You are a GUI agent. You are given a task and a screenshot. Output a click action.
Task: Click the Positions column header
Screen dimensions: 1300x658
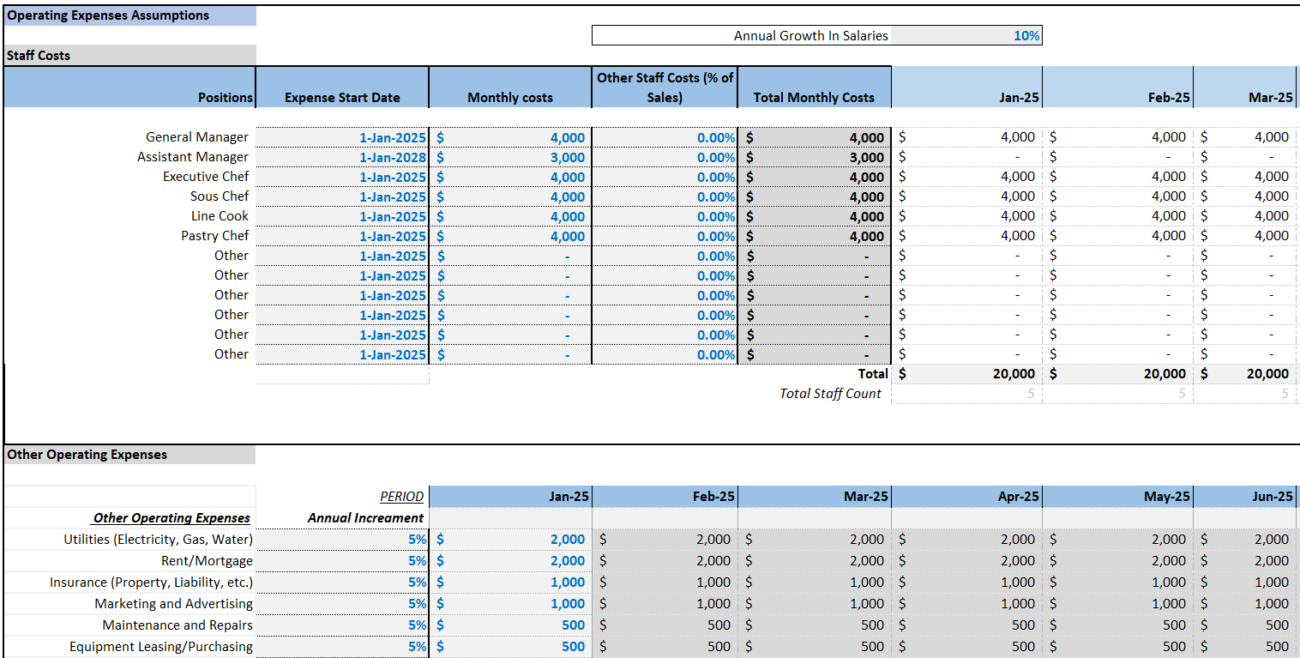coord(130,87)
